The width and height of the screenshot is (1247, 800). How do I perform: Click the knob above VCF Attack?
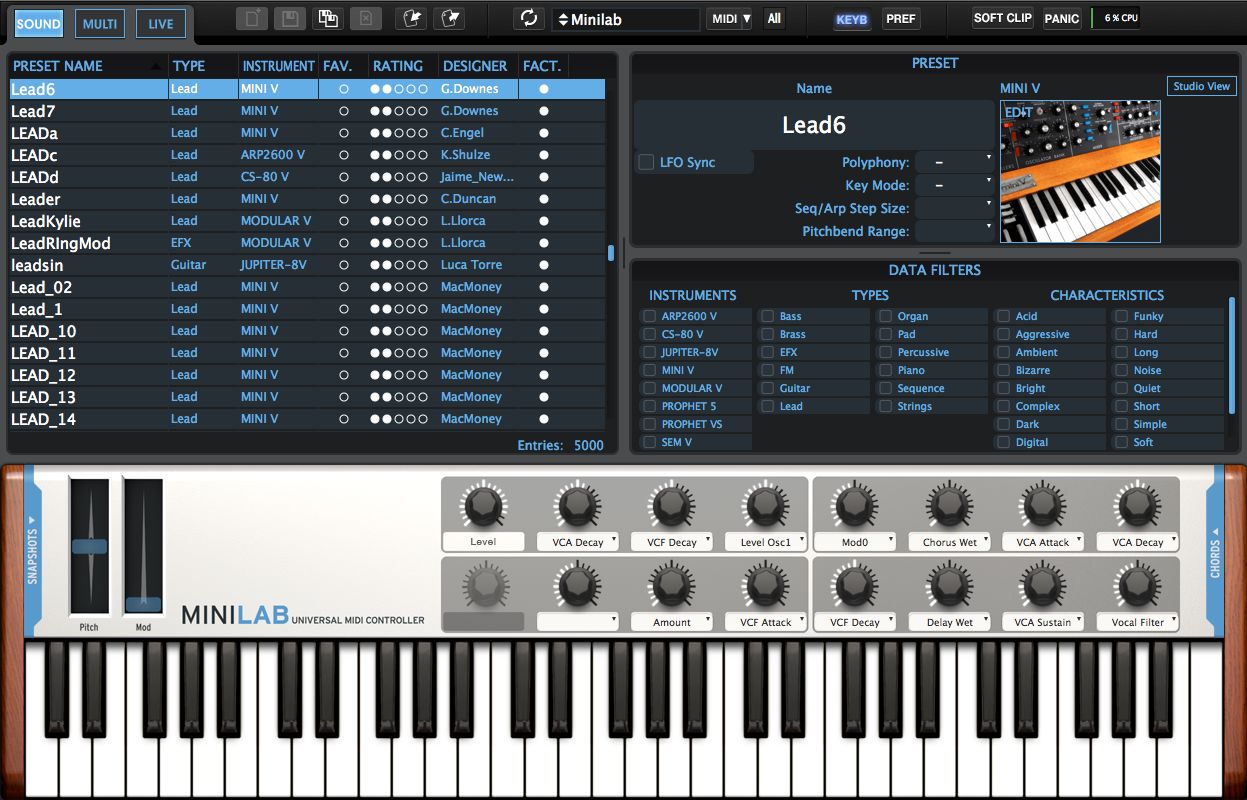[x=764, y=585]
